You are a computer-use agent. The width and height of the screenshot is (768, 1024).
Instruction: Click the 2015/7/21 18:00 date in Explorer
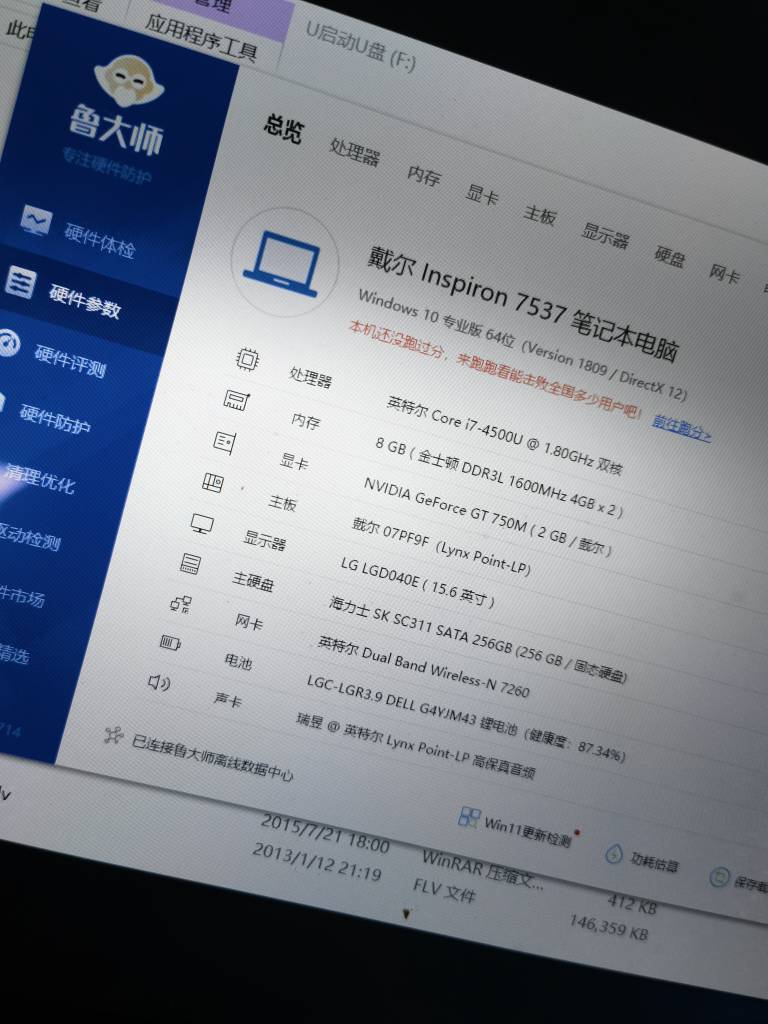(x=325, y=833)
